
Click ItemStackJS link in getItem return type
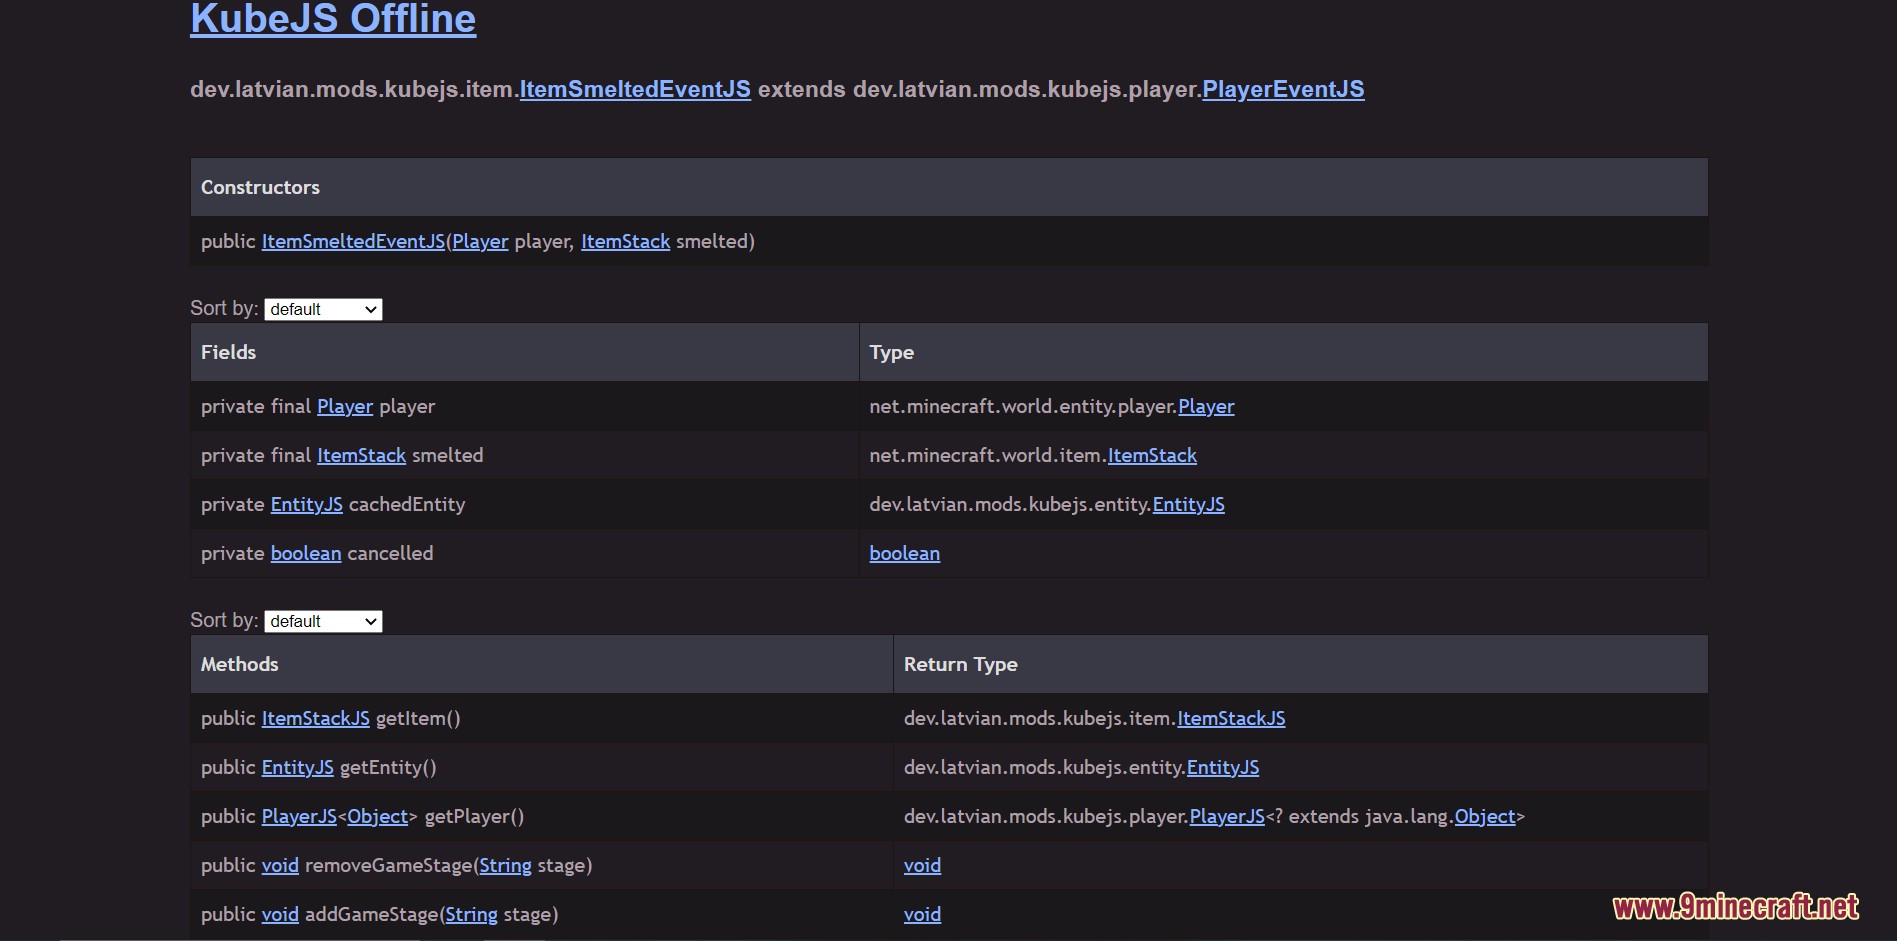[1231, 718]
